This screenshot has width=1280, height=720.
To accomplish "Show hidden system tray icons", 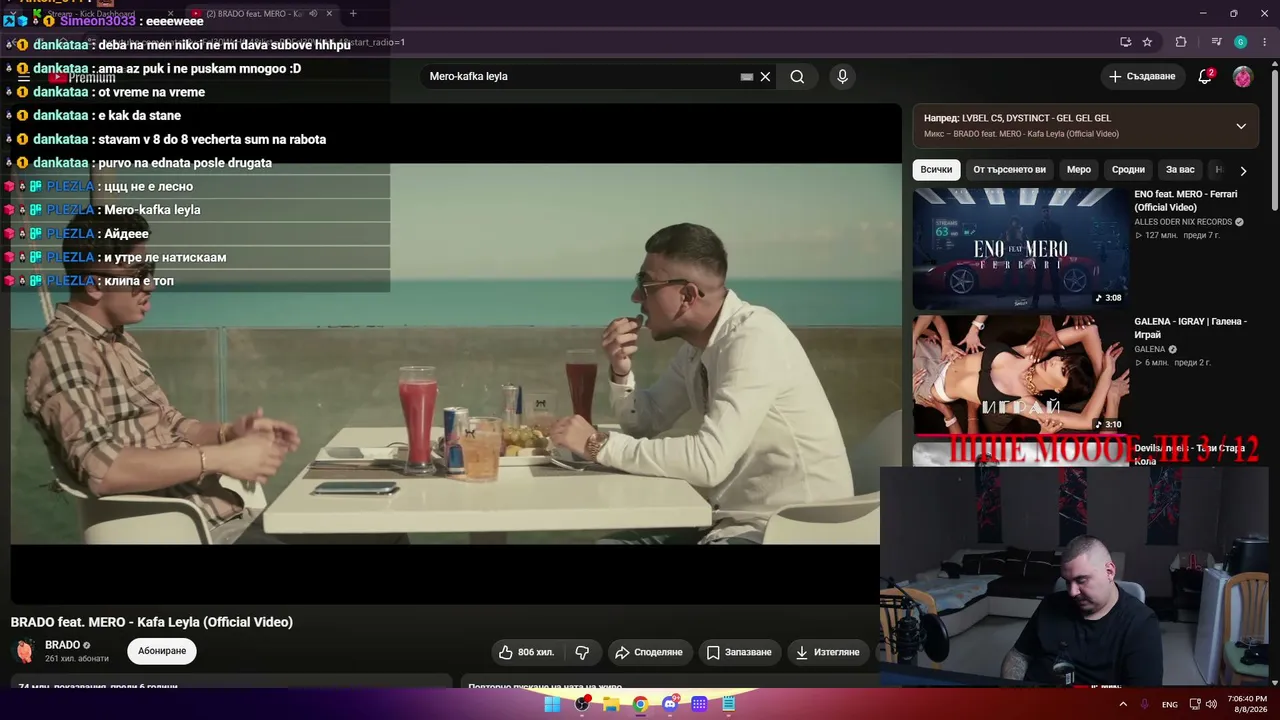I will click(1123, 704).
